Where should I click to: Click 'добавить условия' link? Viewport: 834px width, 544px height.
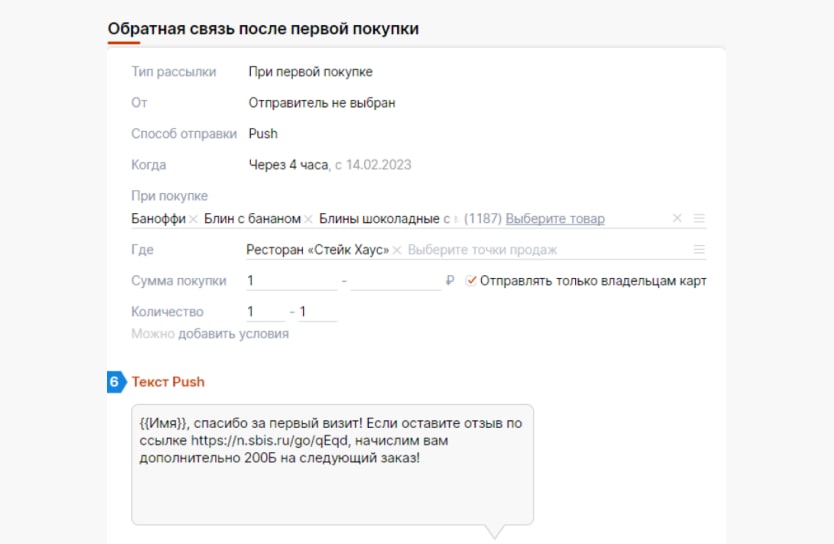tap(233, 334)
